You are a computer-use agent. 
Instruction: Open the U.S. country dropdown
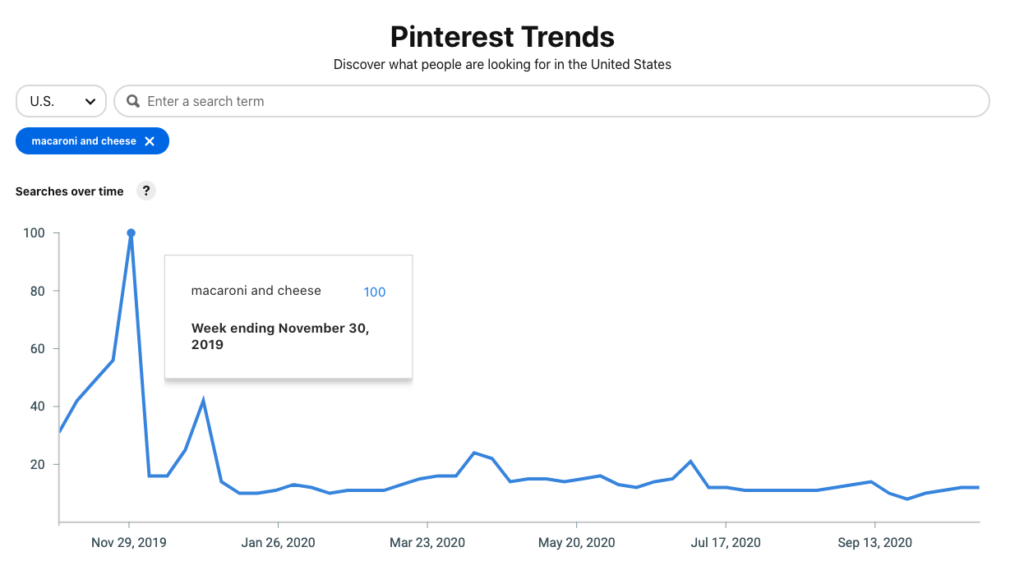coord(61,101)
